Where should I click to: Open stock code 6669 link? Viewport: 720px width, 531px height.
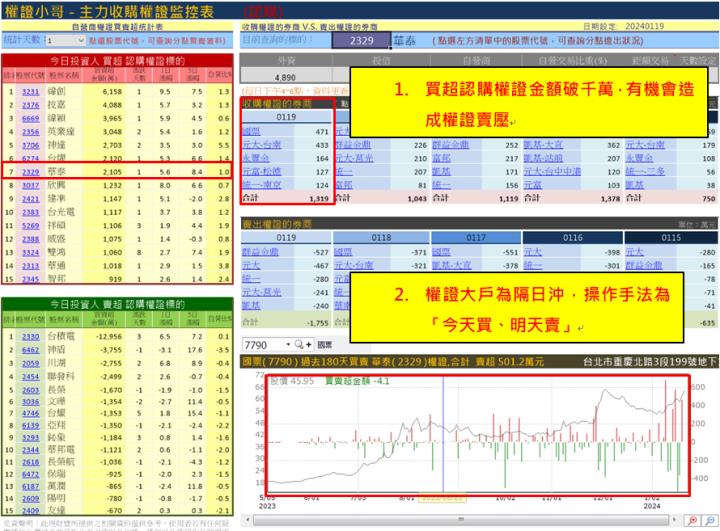tap(31, 119)
